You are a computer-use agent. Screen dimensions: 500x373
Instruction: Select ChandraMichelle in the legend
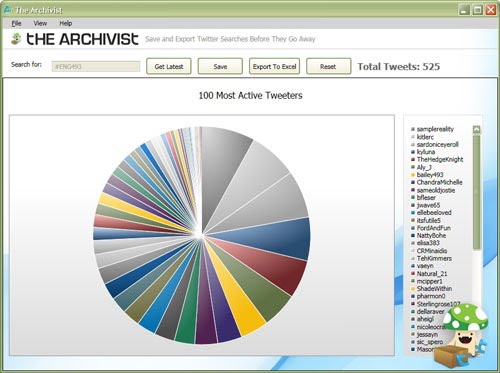point(439,182)
